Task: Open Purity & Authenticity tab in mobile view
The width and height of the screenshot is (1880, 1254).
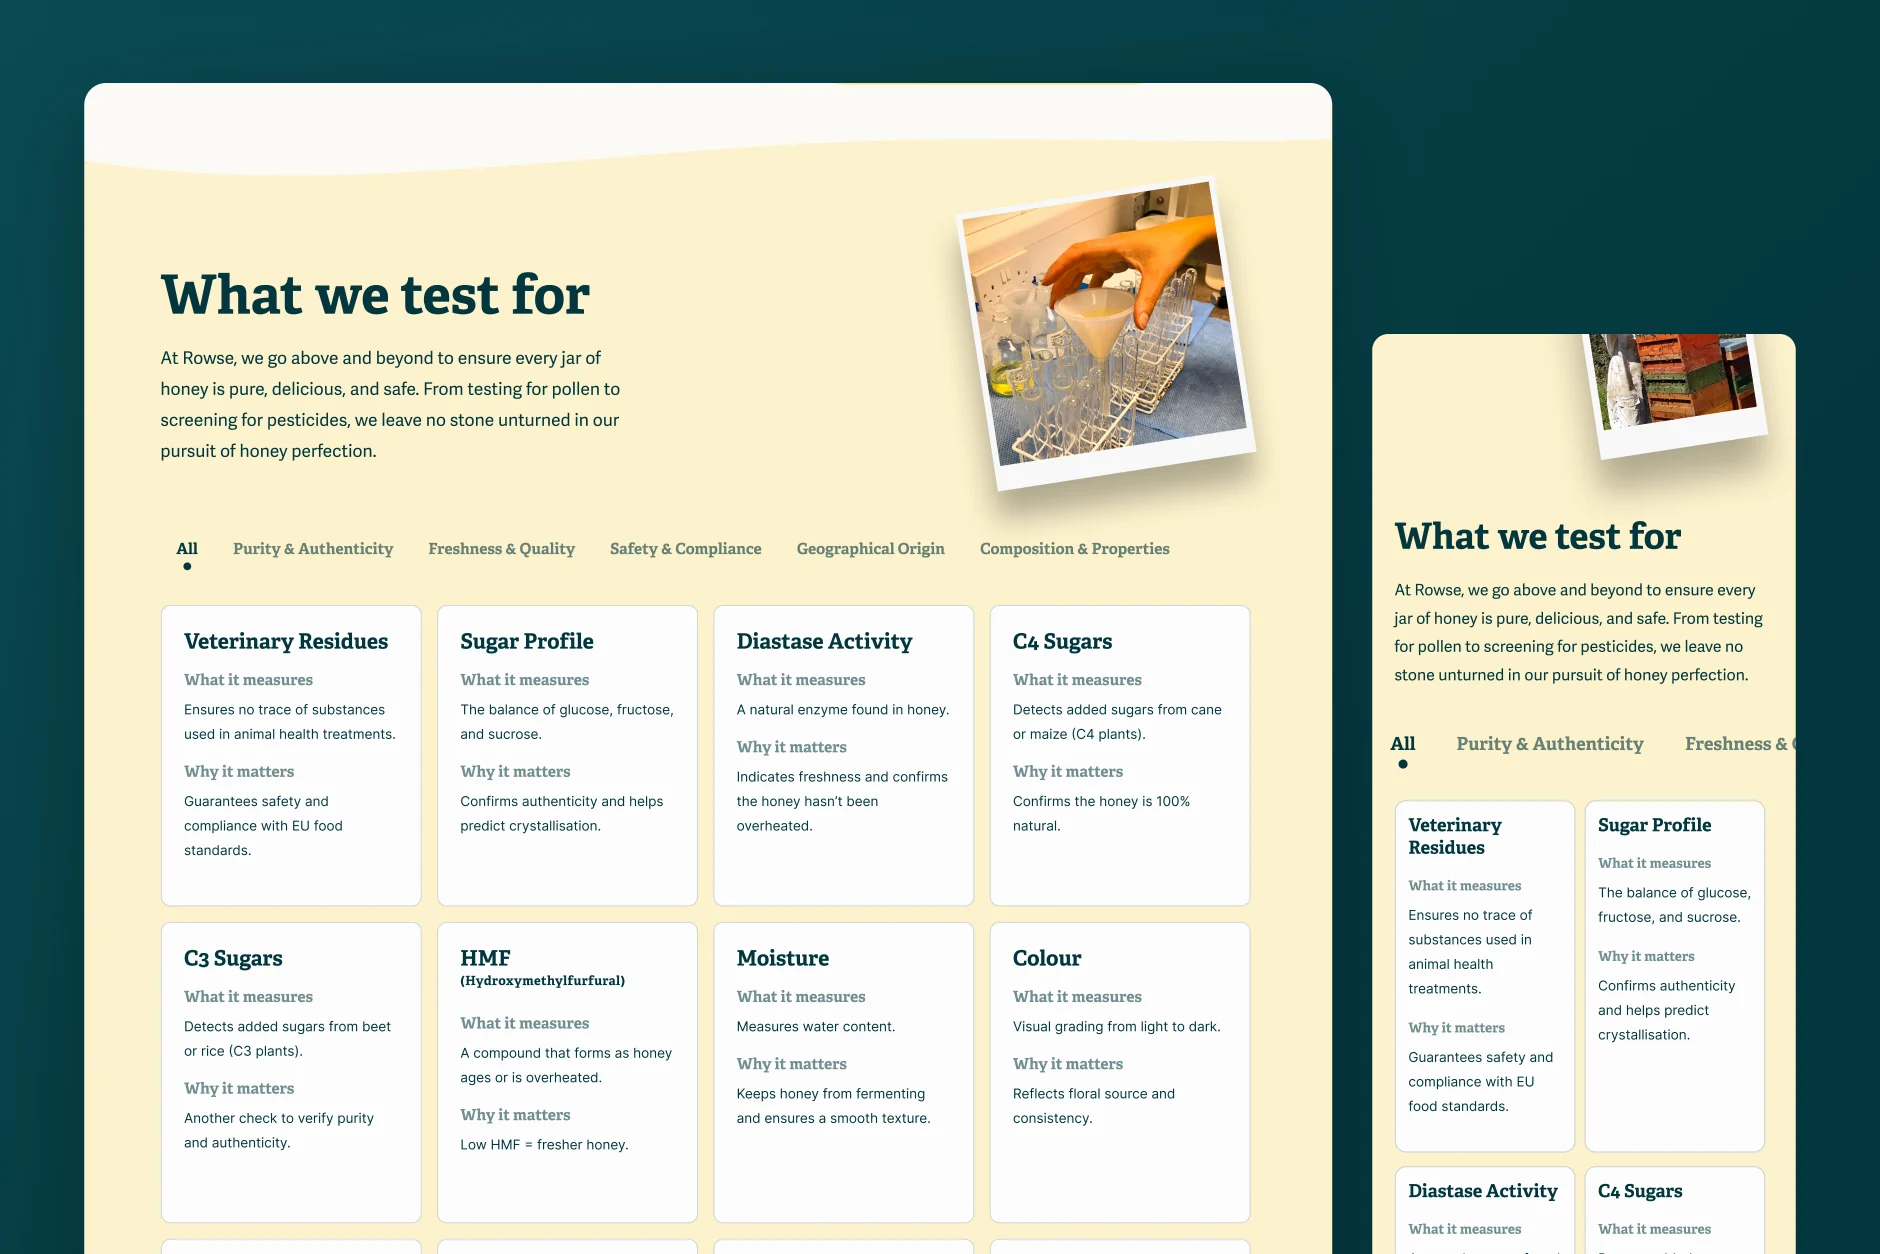Action: tap(1550, 744)
